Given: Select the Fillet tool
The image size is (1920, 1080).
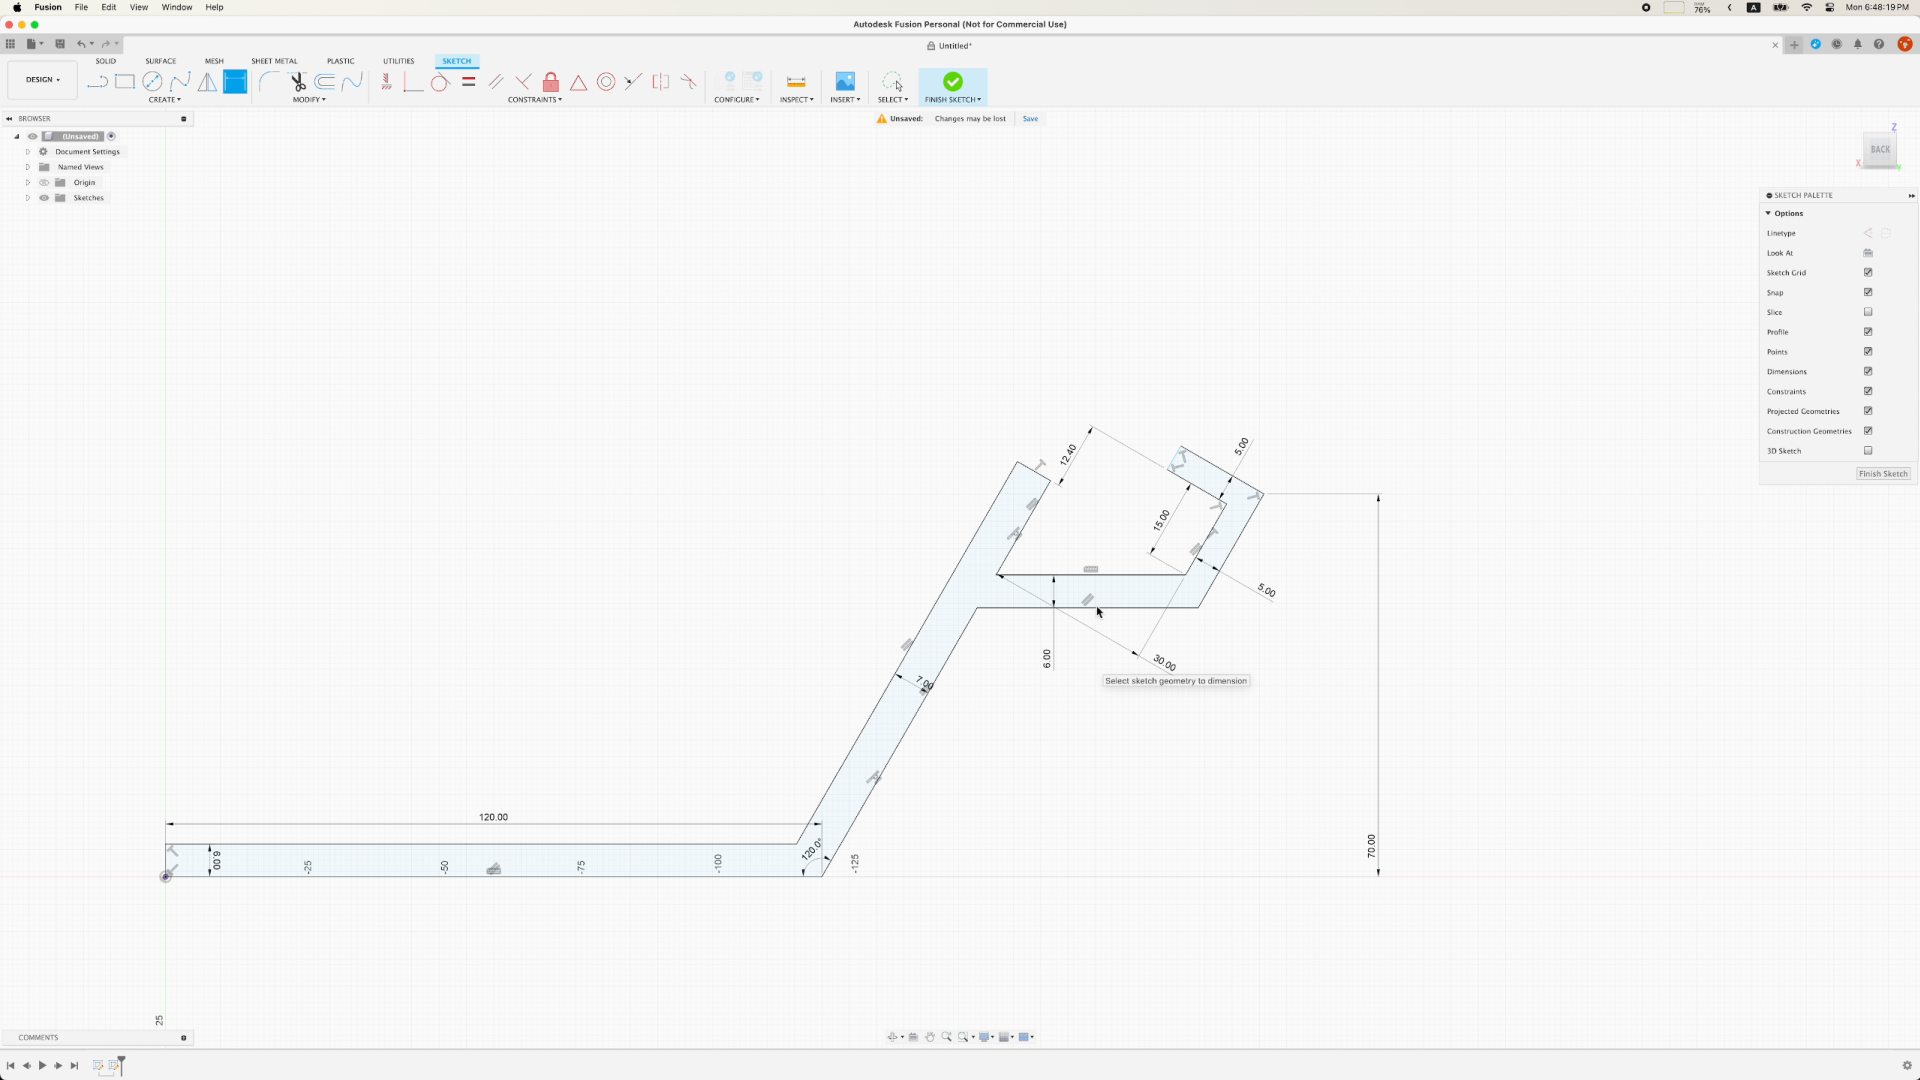Looking at the screenshot, I should click(269, 82).
